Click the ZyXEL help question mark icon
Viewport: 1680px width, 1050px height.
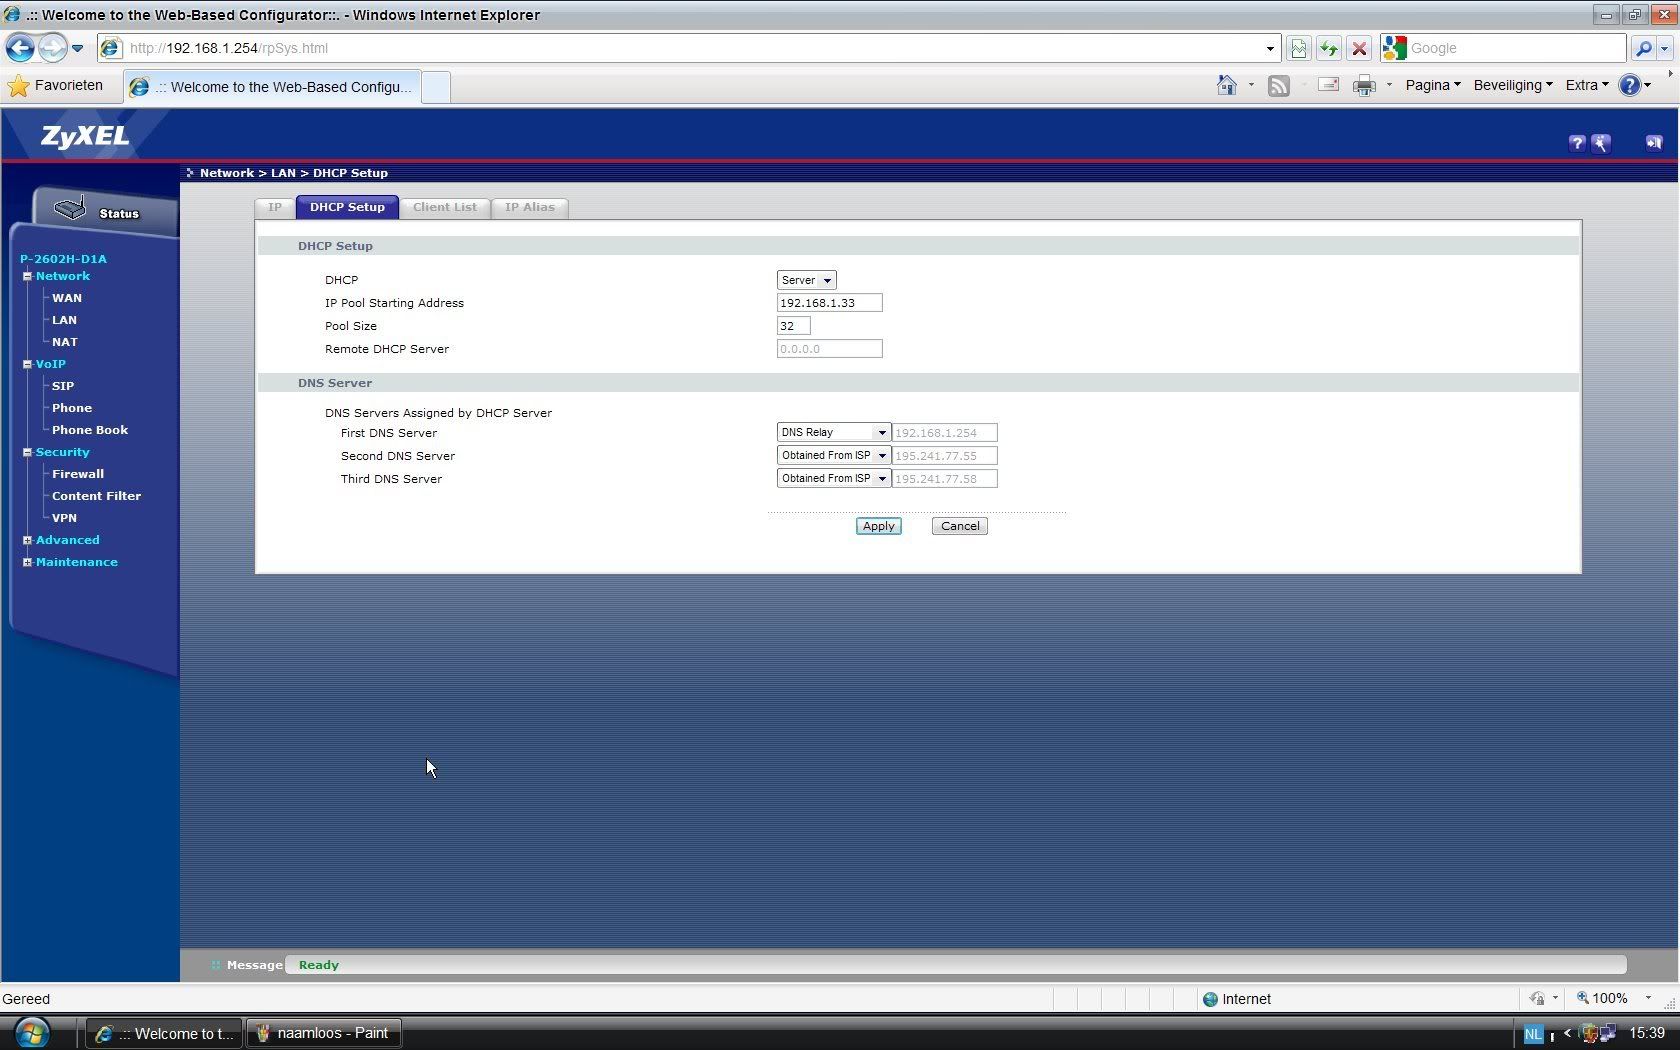click(1576, 143)
